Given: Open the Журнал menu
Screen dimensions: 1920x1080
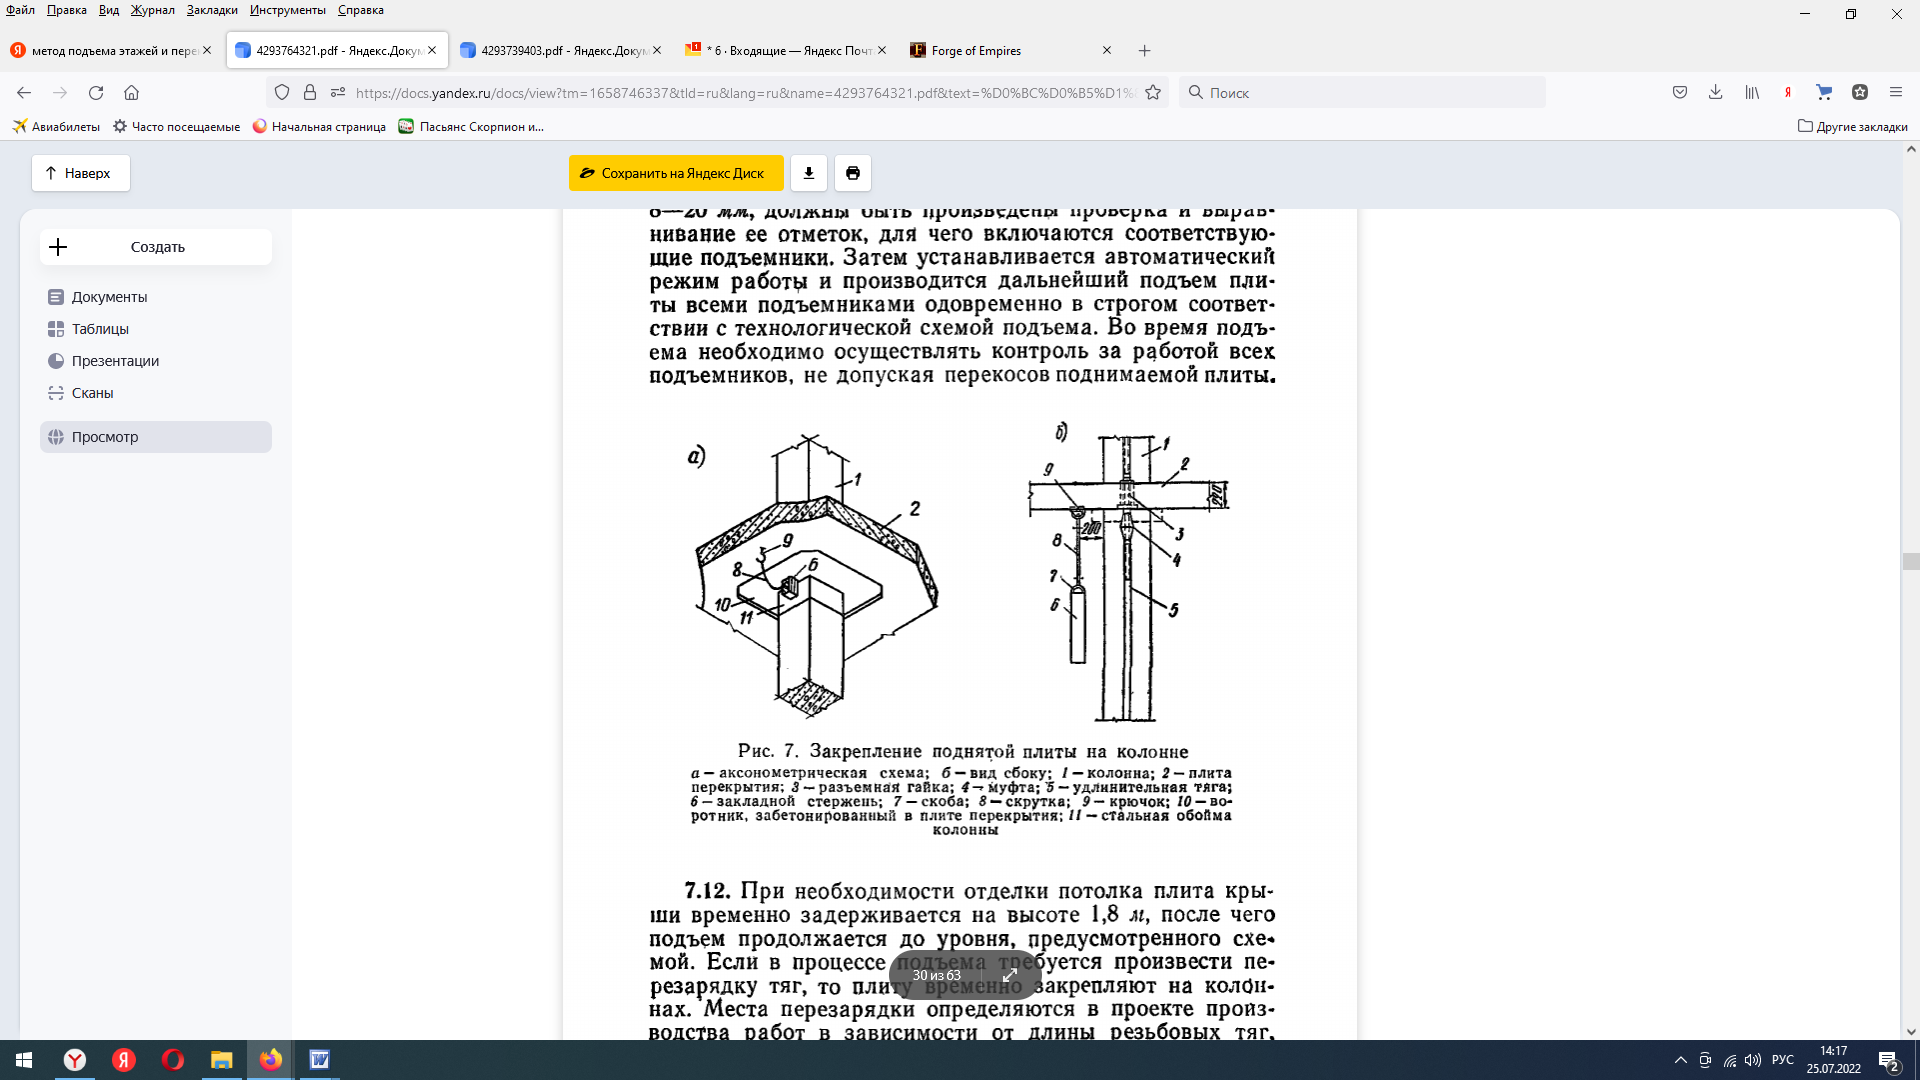Looking at the screenshot, I should [152, 10].
